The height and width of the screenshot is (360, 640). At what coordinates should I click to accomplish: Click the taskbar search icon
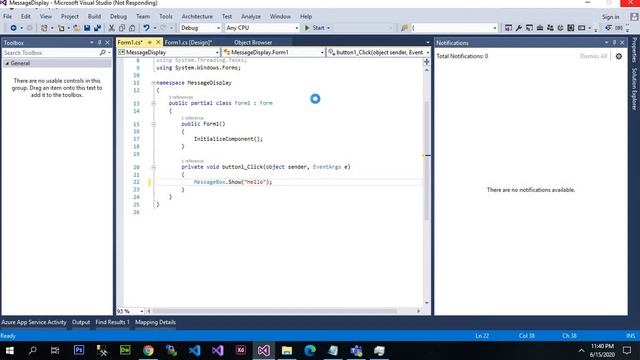pos(33,350)
